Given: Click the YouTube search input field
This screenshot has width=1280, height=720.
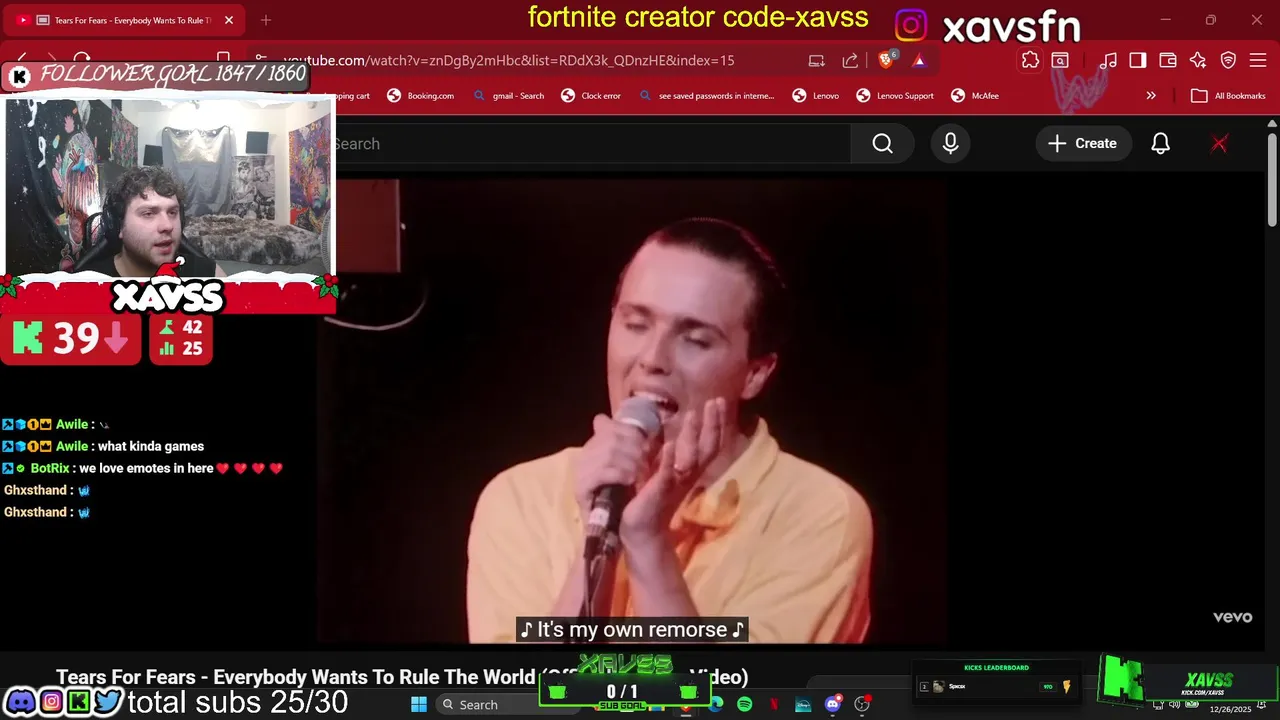Looking at the screenshot, I should click(x=592, y=143).
